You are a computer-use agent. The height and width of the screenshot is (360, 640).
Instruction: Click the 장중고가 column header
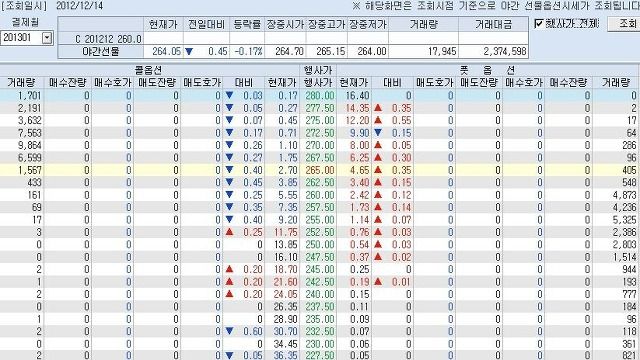327,24
